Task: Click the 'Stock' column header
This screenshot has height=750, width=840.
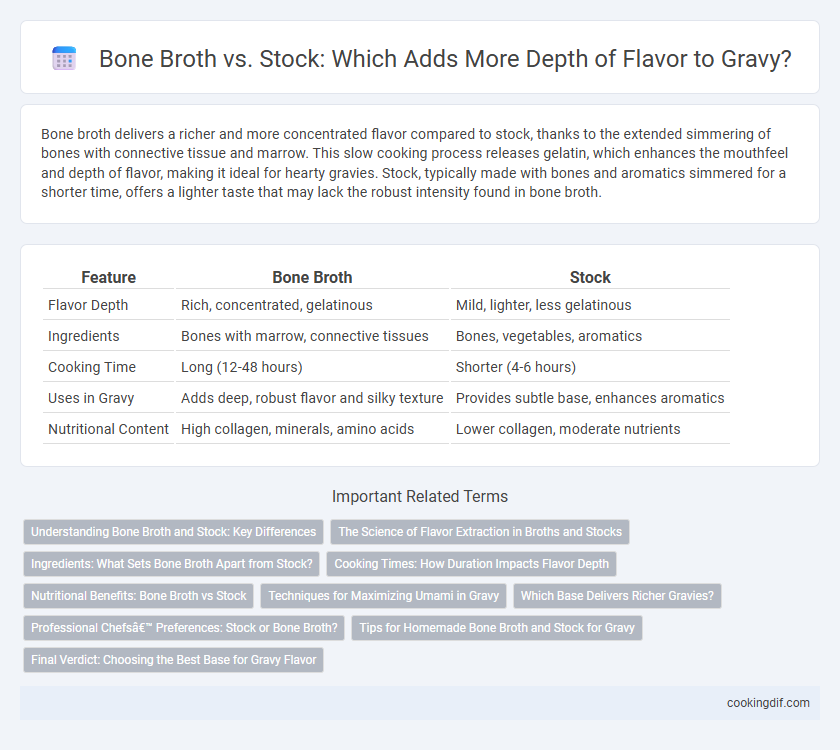Action: click(590, 278)
